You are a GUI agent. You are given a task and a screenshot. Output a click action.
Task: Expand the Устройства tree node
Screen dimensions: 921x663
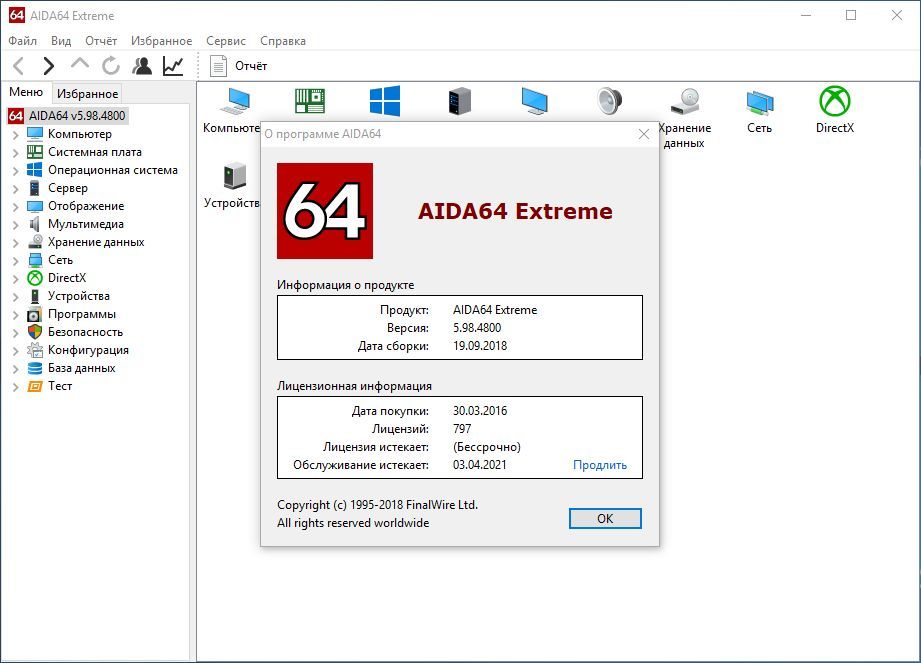coord(16,297)
